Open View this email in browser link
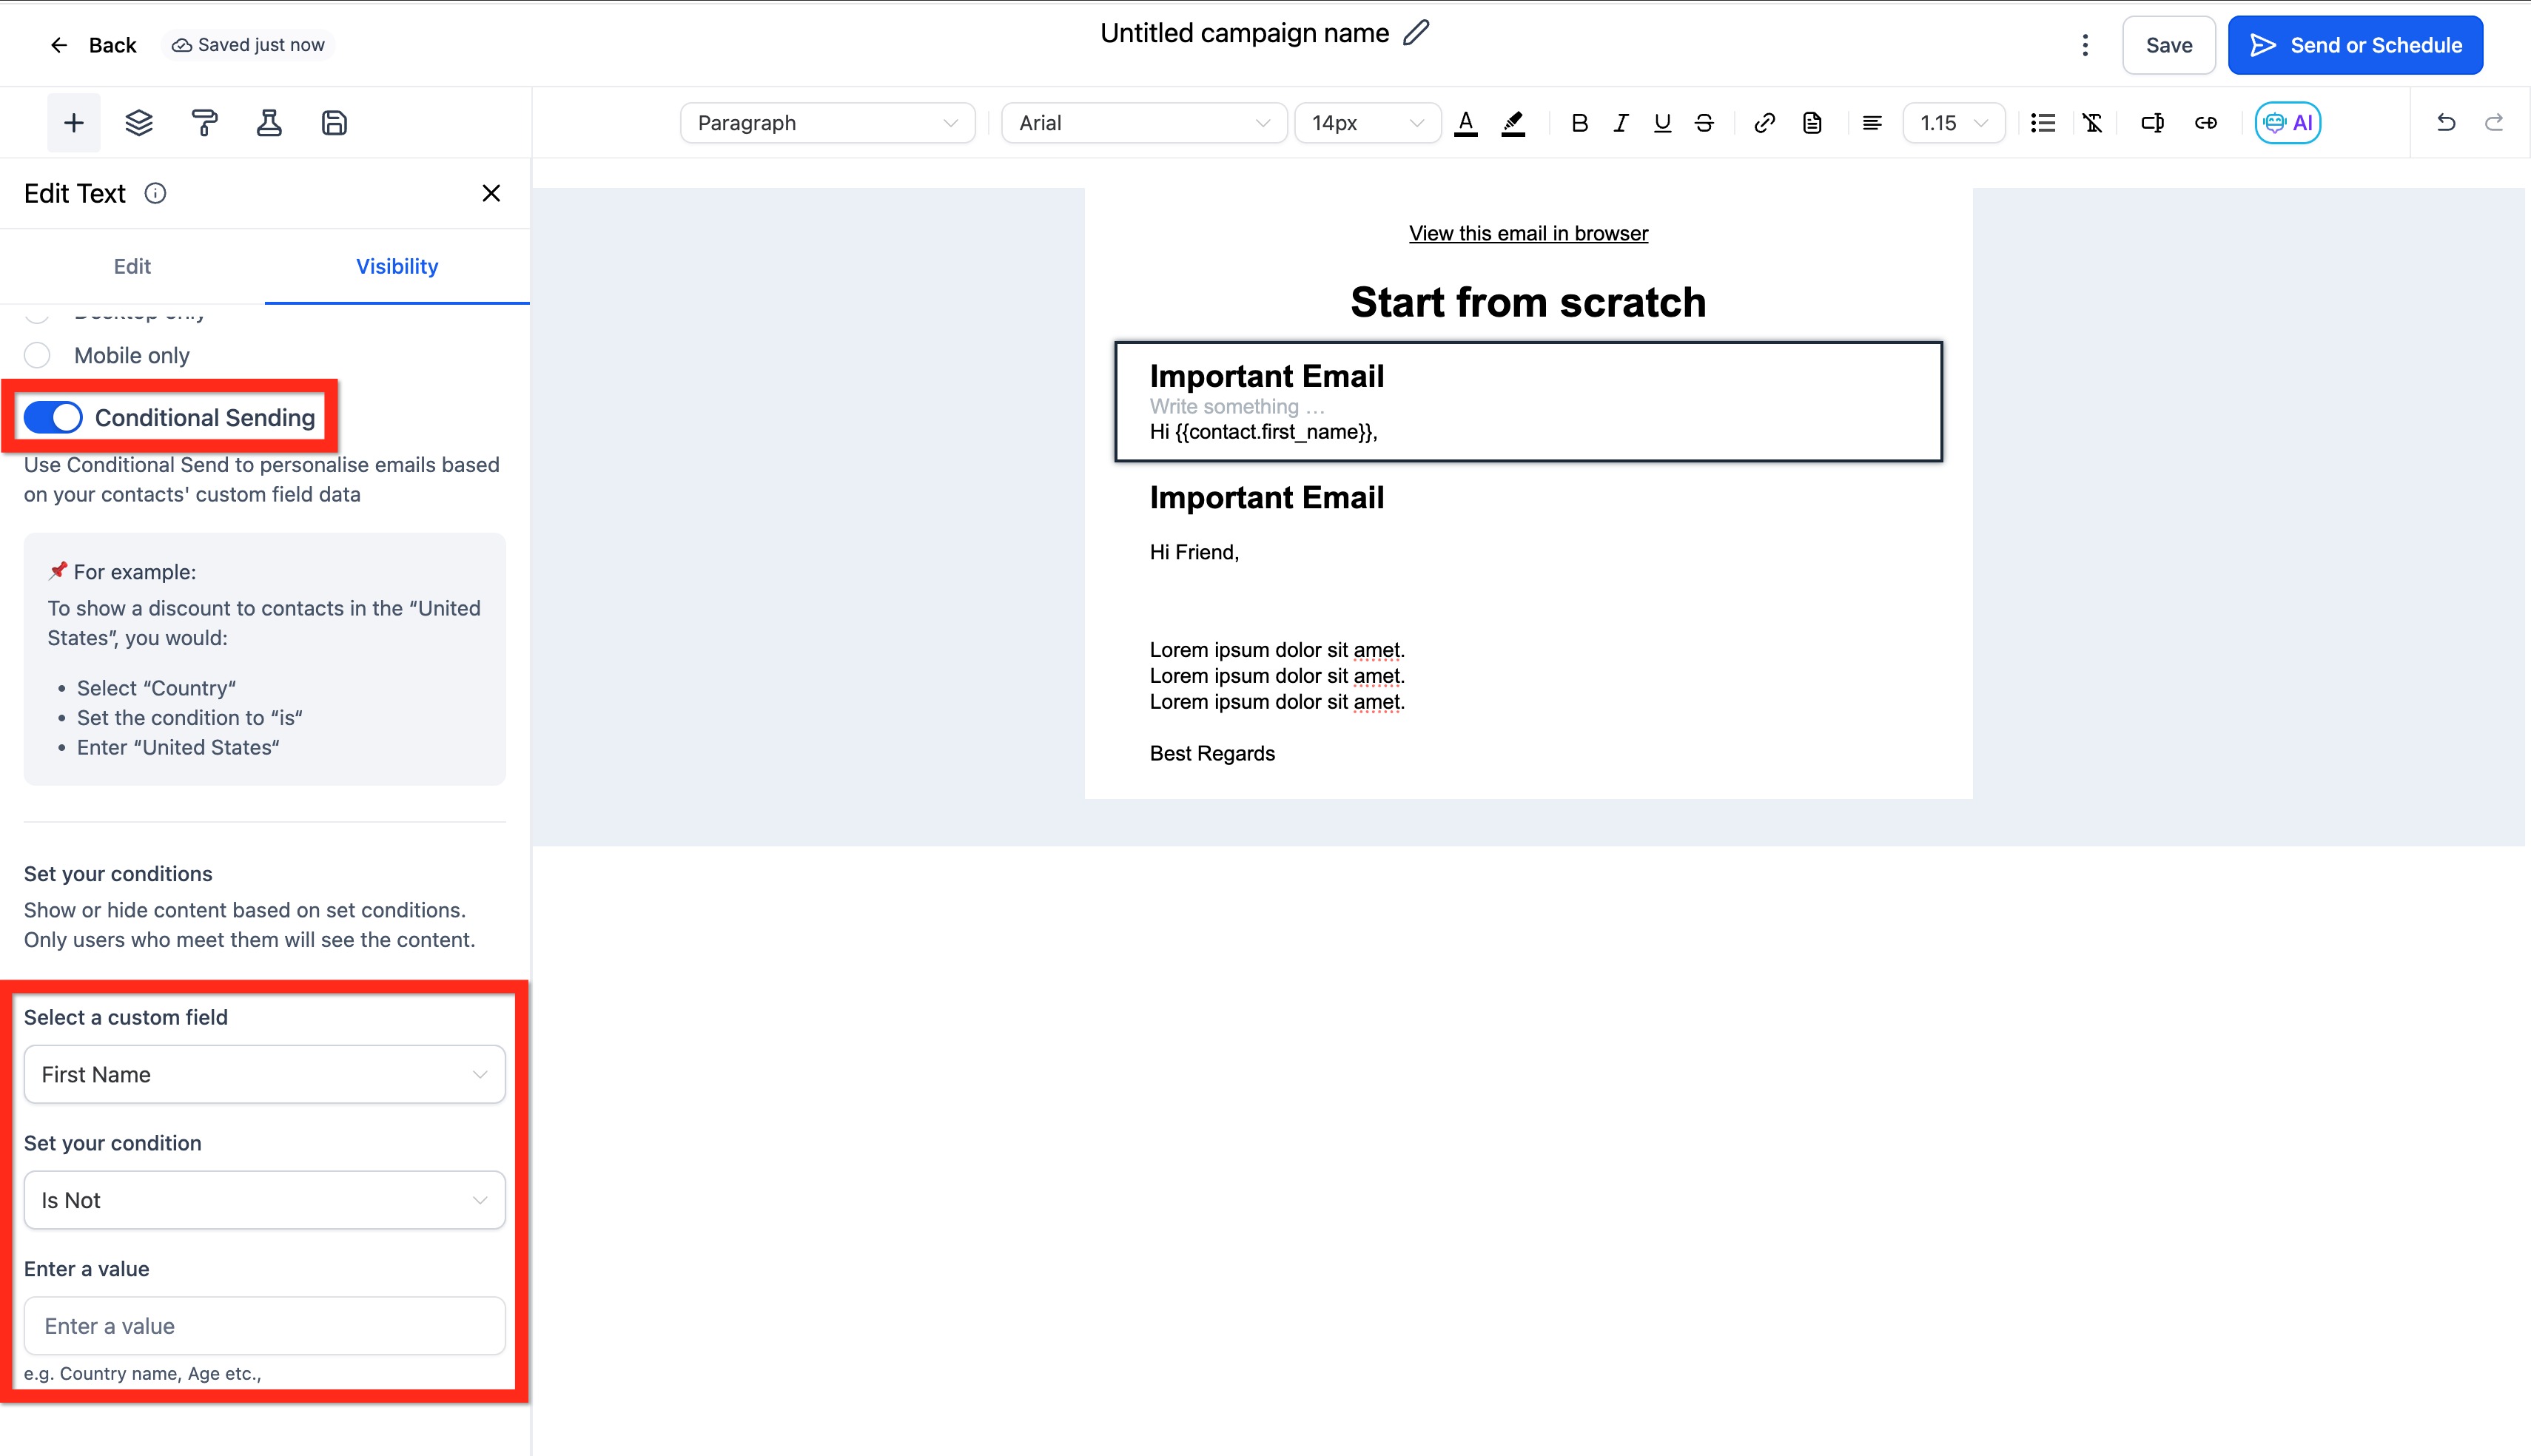The width and height of the screenshot is (2531, 1456). coord(1528,233)
